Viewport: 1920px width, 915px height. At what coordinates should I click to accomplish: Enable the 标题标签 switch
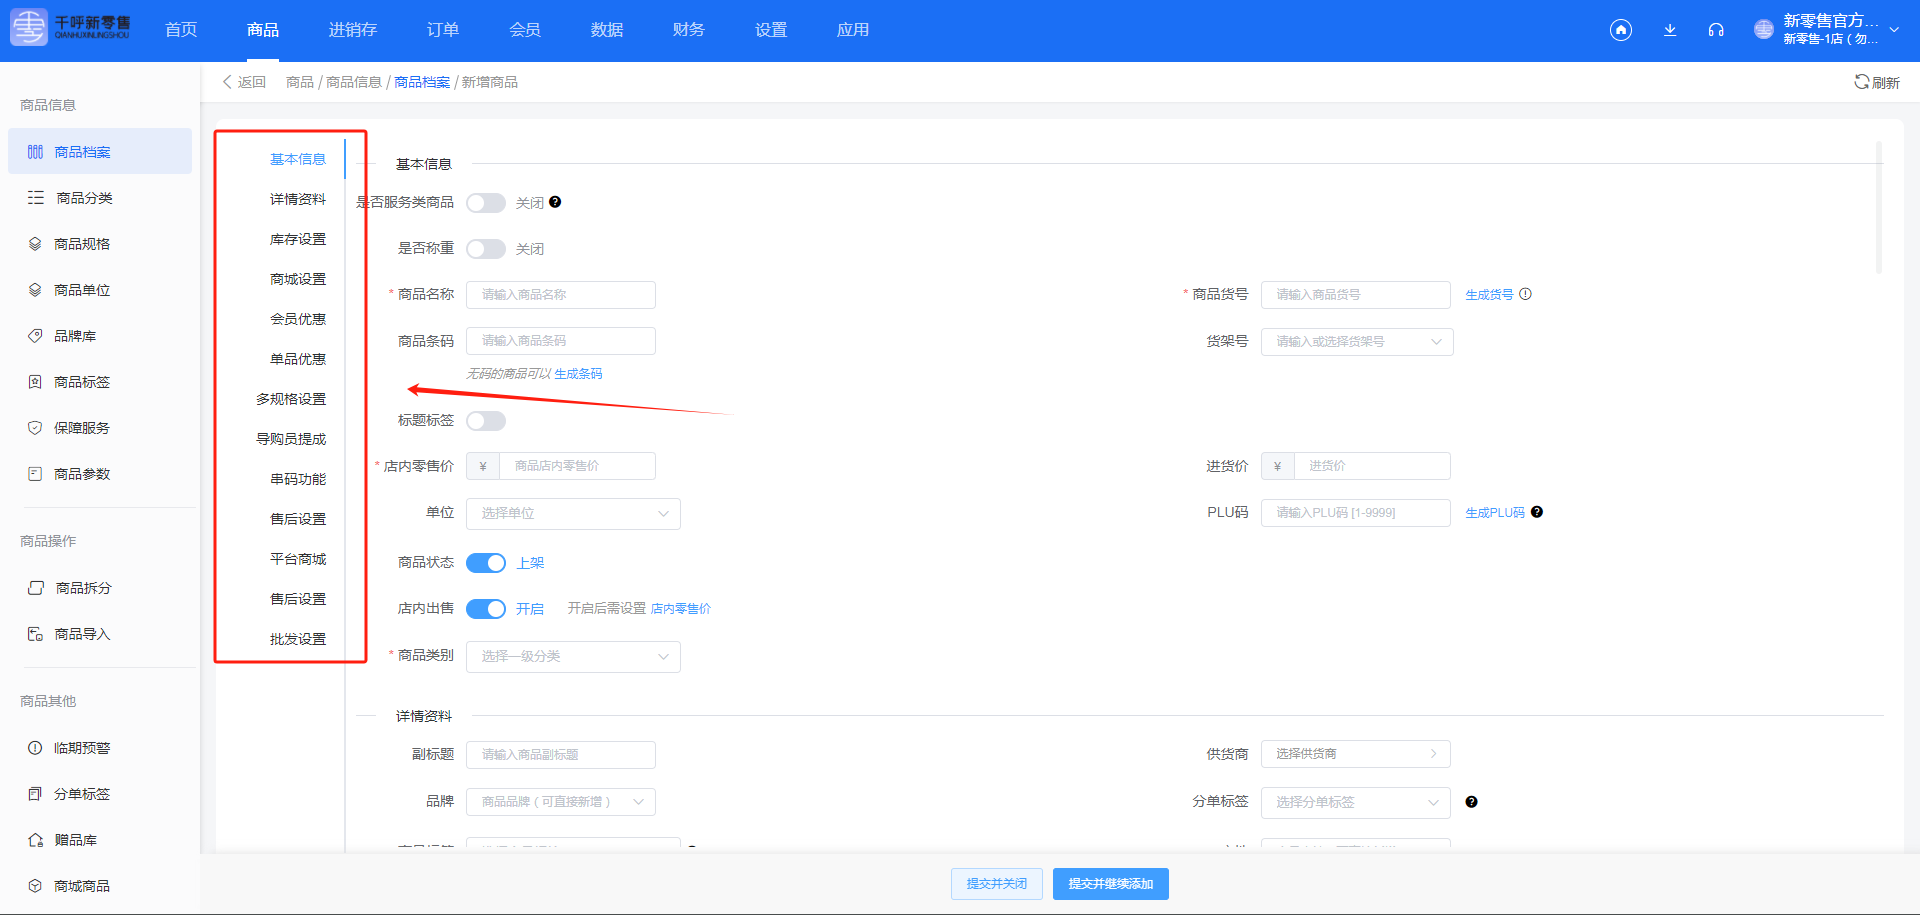click(486, 421)
